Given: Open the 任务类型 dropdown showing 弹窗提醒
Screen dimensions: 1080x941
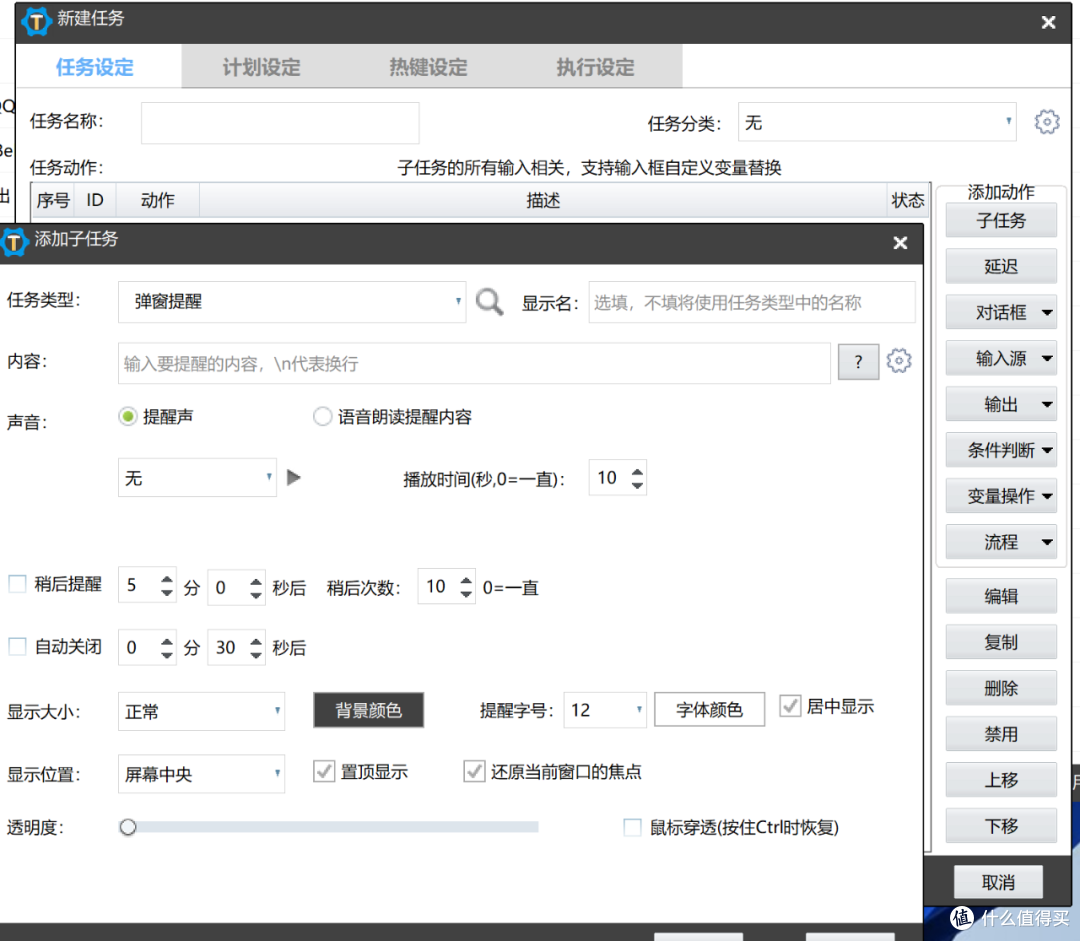Looking at the screenshot, I should tap(292, 302).
